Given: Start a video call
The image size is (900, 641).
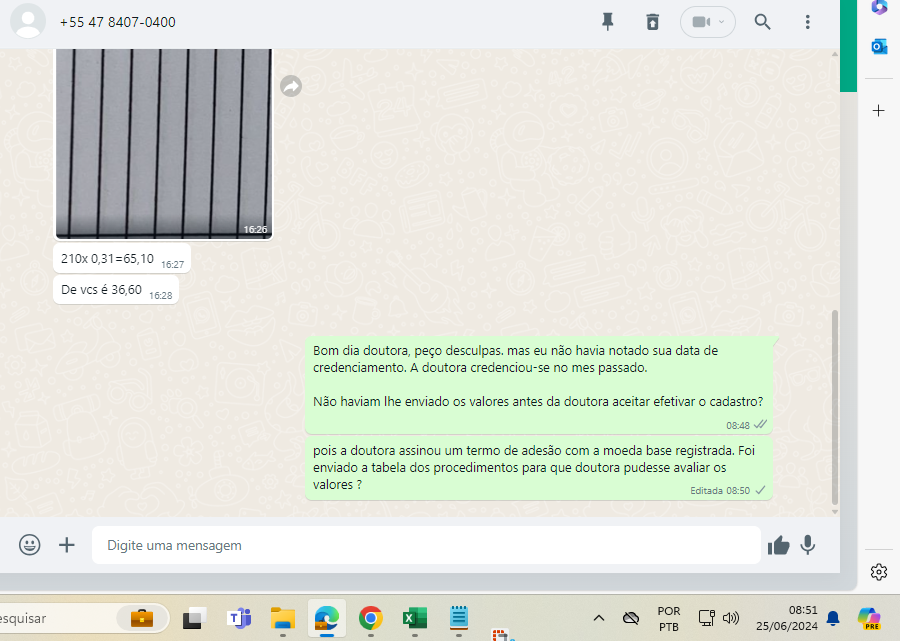Looking at the screenshot, I should click(x=701, y=22).
